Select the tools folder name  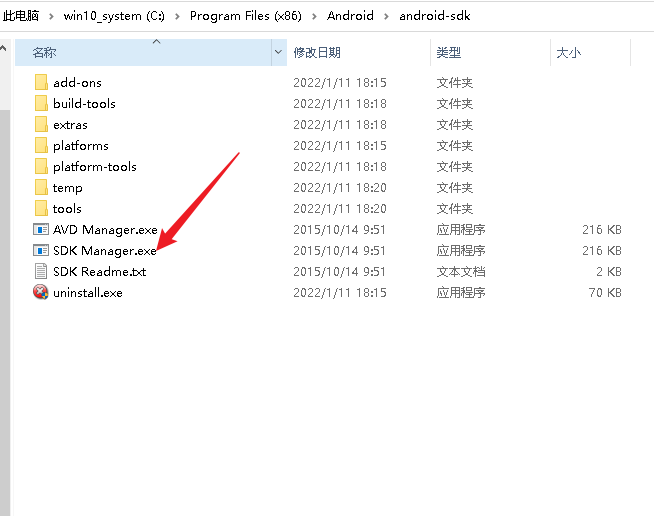tap(67, 208)
